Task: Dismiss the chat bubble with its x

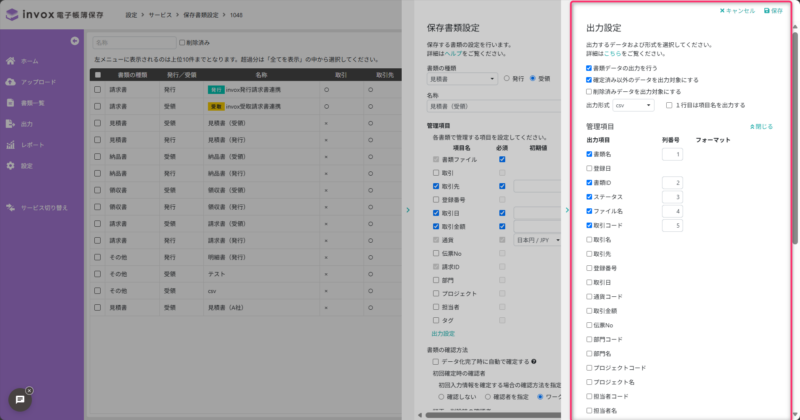Action: click(x=29, y=391)
